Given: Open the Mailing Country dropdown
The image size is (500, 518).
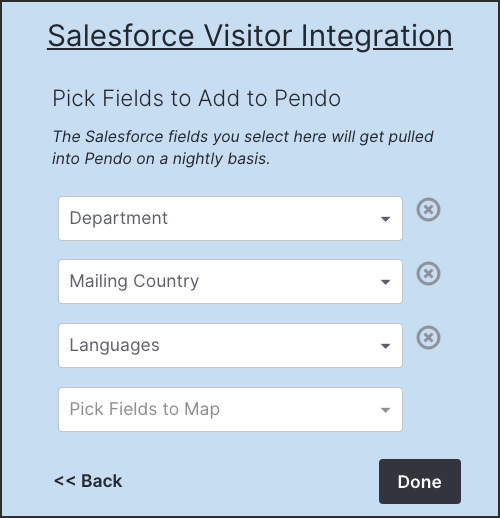Looking at the screenshot, I should coord(230,281).
